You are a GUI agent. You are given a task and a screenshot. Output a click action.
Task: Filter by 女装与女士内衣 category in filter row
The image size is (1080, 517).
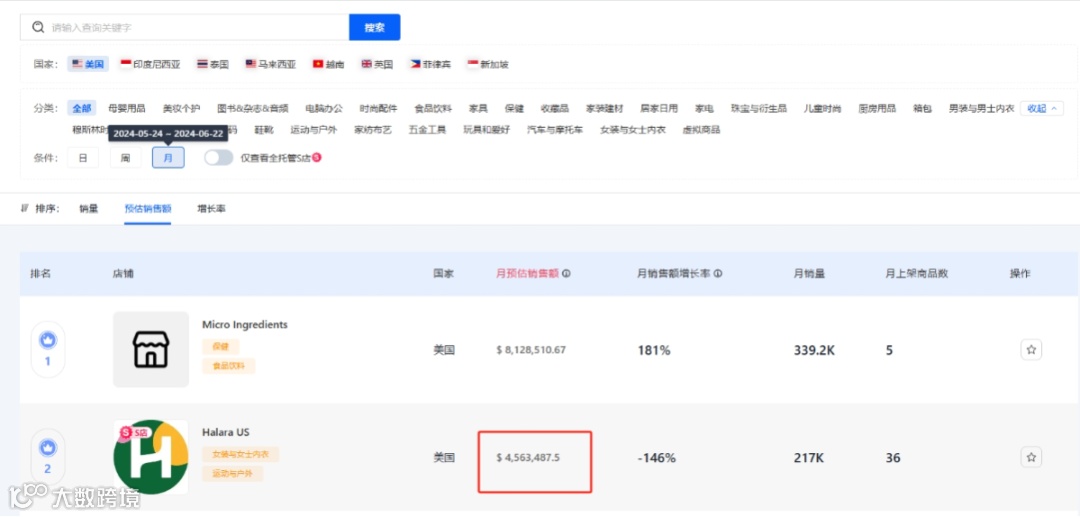[632, 129]
